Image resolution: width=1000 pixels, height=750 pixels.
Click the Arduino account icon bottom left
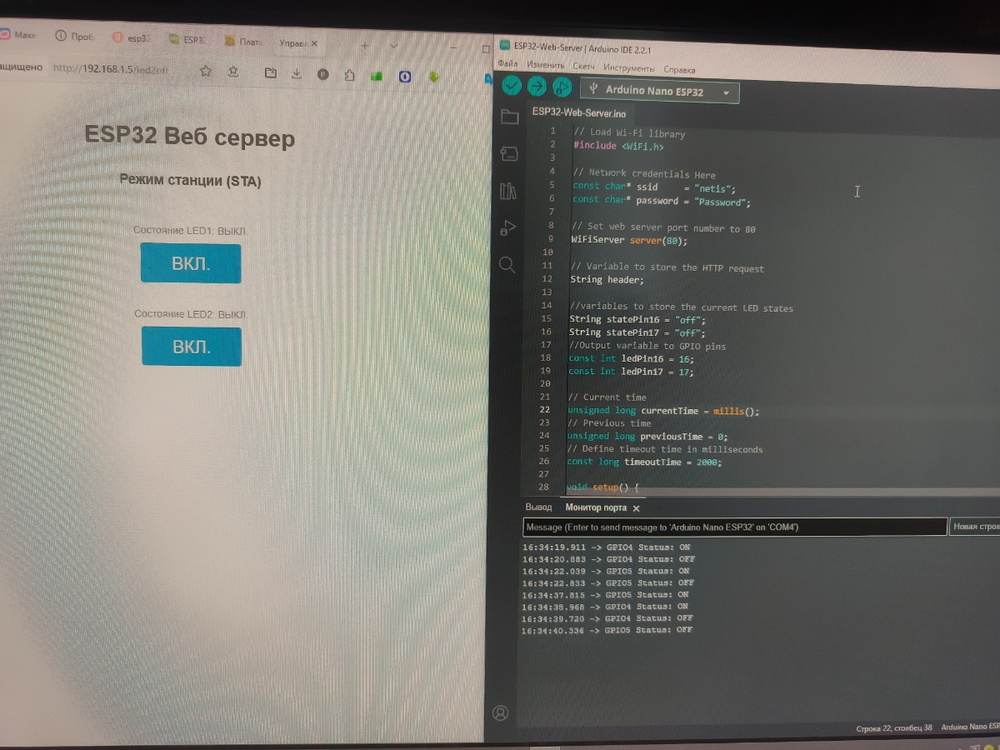click(x=500, y=712)
